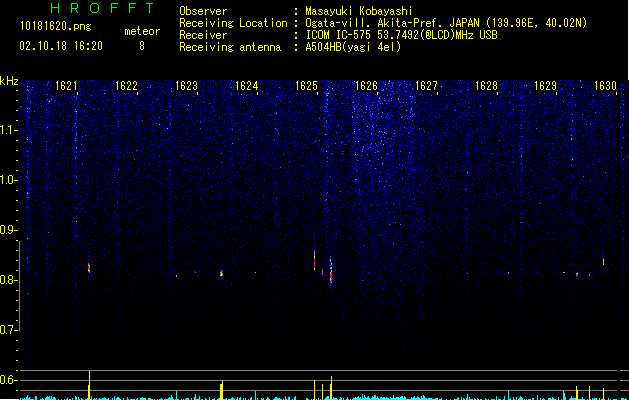Click the 'meteor' count label
The height and width of the screenshot is (400, 629).
point(142,31)
